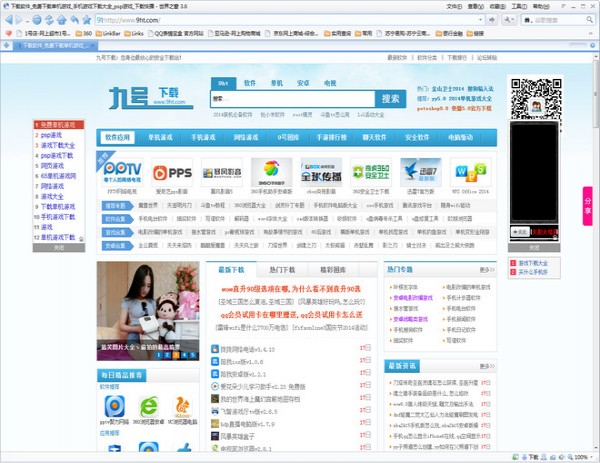600x463 pixels.
Task: Open the address bar history dropdown arrow
Action: (x=481, y=20)
